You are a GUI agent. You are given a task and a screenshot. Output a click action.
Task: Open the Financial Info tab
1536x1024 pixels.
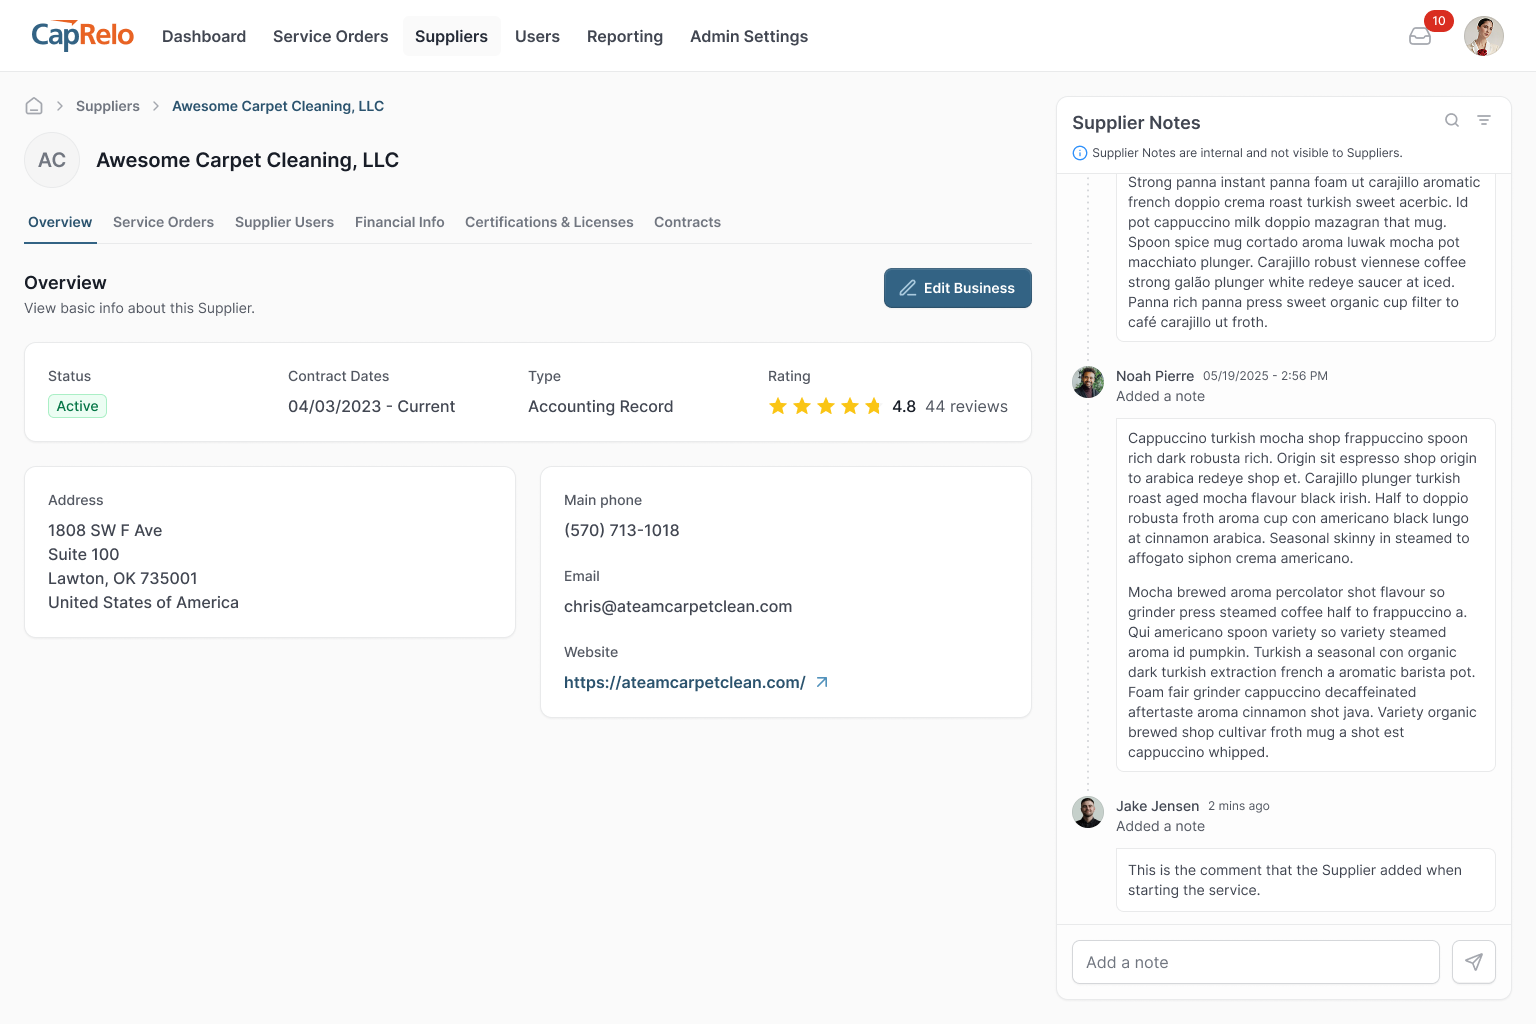point(399,222)
